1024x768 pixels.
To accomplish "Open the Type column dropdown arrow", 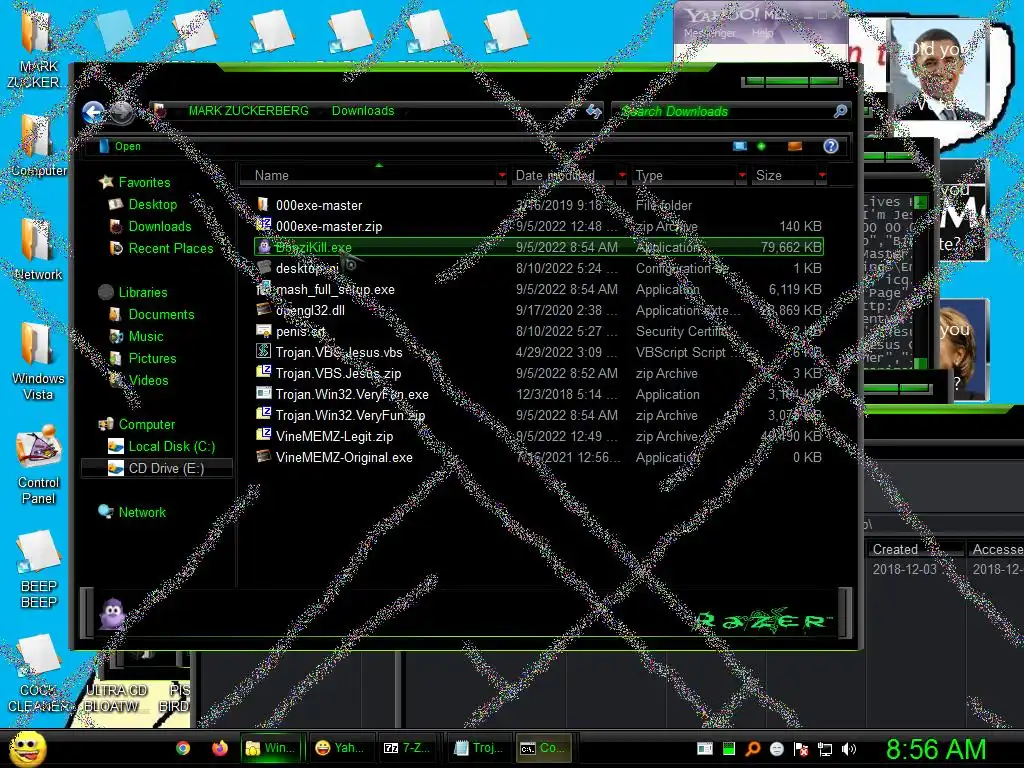I will pyautogui.click(x=742, y=175).
